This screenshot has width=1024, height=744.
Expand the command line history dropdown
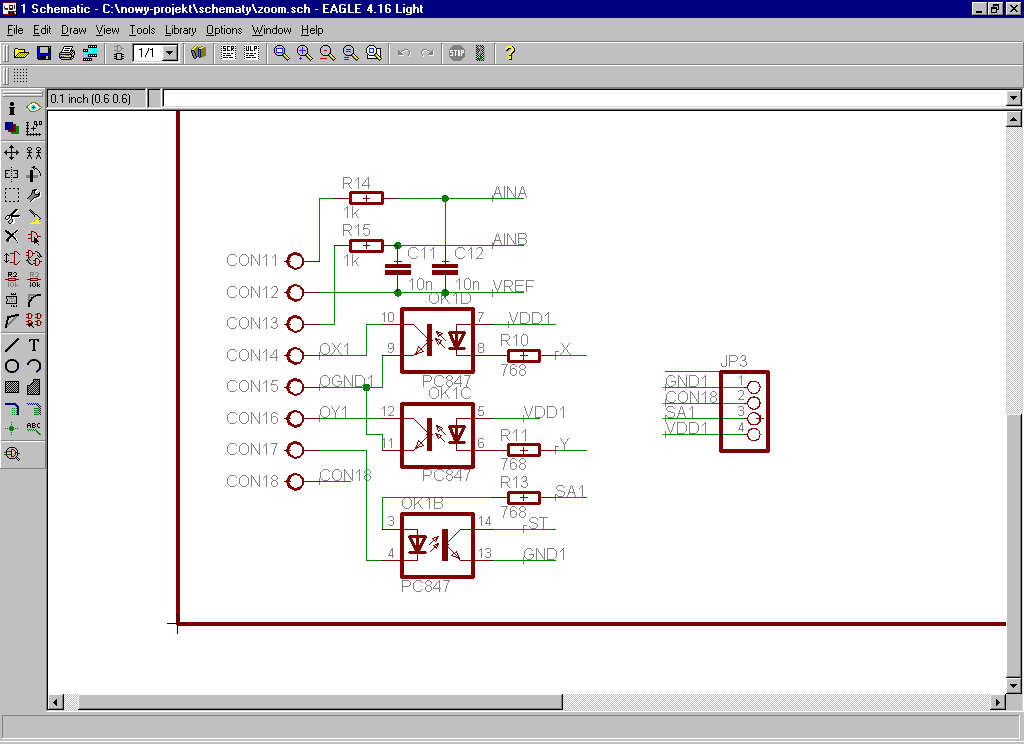coord(1013,98)
